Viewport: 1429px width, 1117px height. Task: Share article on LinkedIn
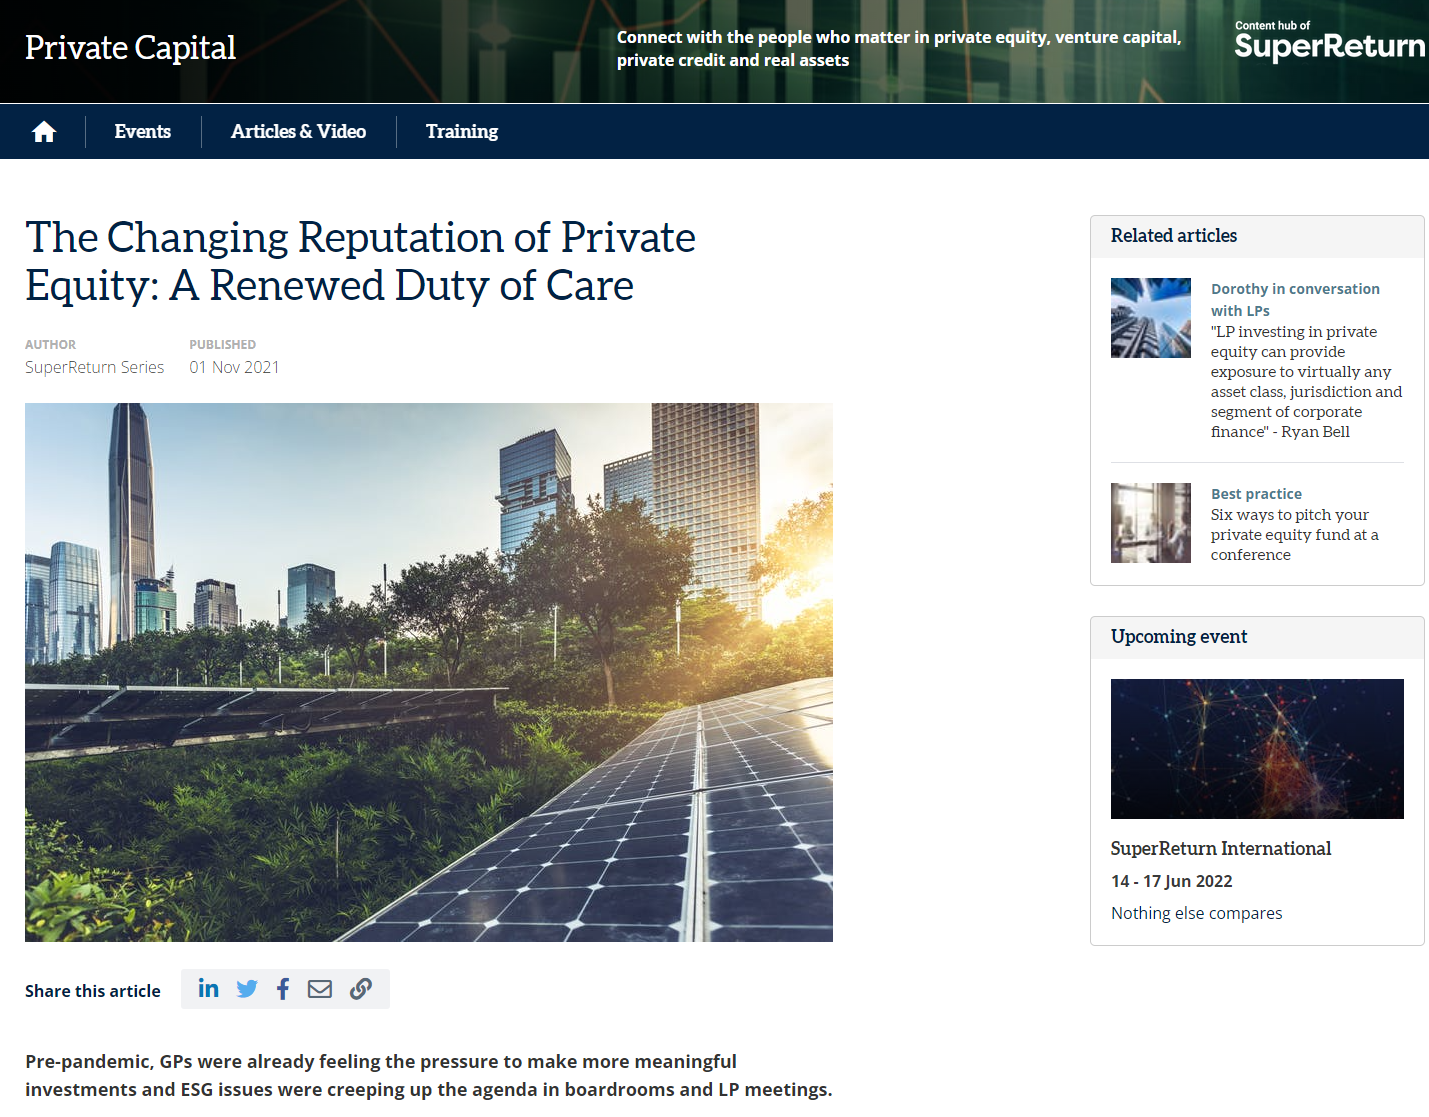[x=208, y=989]
